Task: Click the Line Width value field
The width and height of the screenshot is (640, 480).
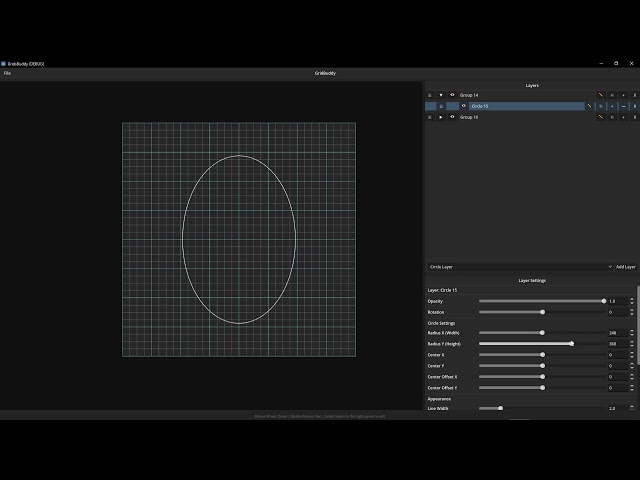Action: pos(618,409)
